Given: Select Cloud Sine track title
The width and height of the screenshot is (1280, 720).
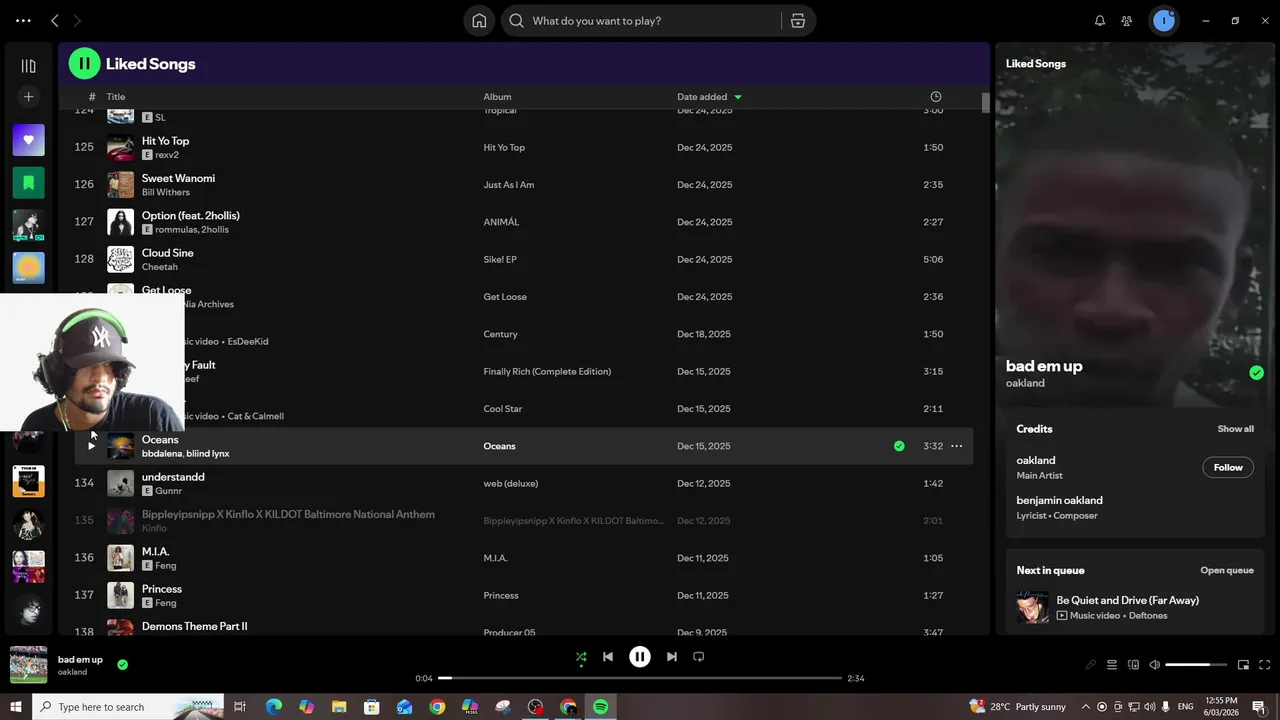Looking at the screenshot, I should 168,253.
